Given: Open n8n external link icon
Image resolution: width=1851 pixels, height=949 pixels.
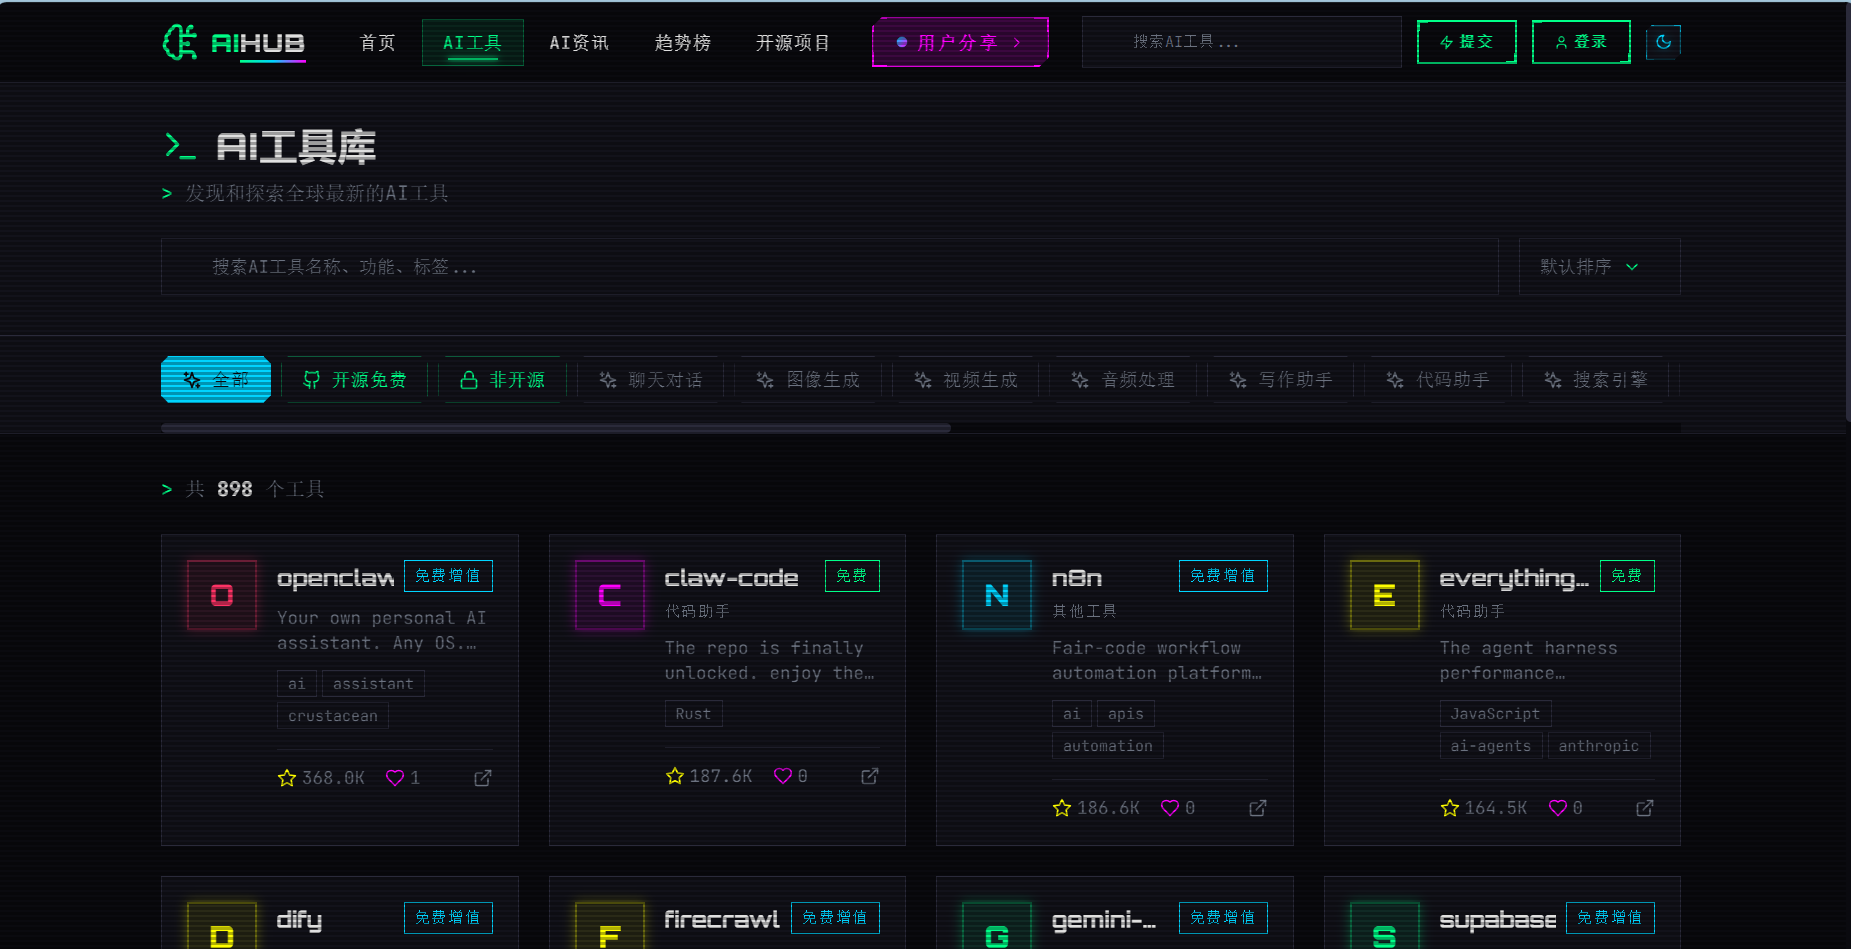Looking at the screenshot, I should [x=1258, y=808].
